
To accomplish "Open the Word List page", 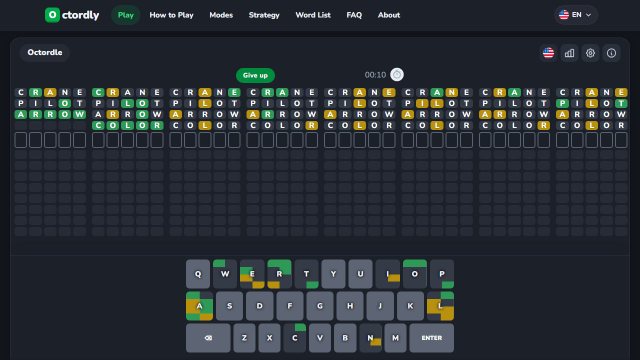I will (313, 15).
